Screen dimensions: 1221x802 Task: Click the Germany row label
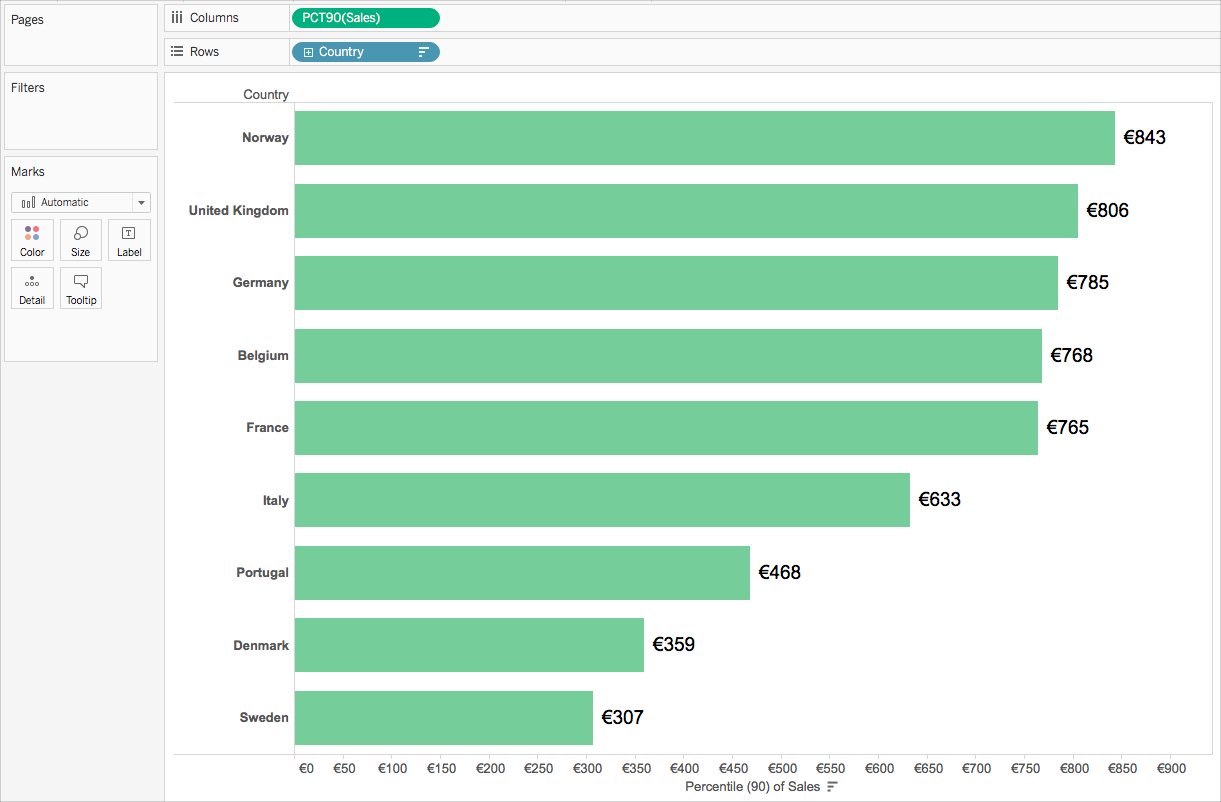pyautogui.click(x=261, y=283)
